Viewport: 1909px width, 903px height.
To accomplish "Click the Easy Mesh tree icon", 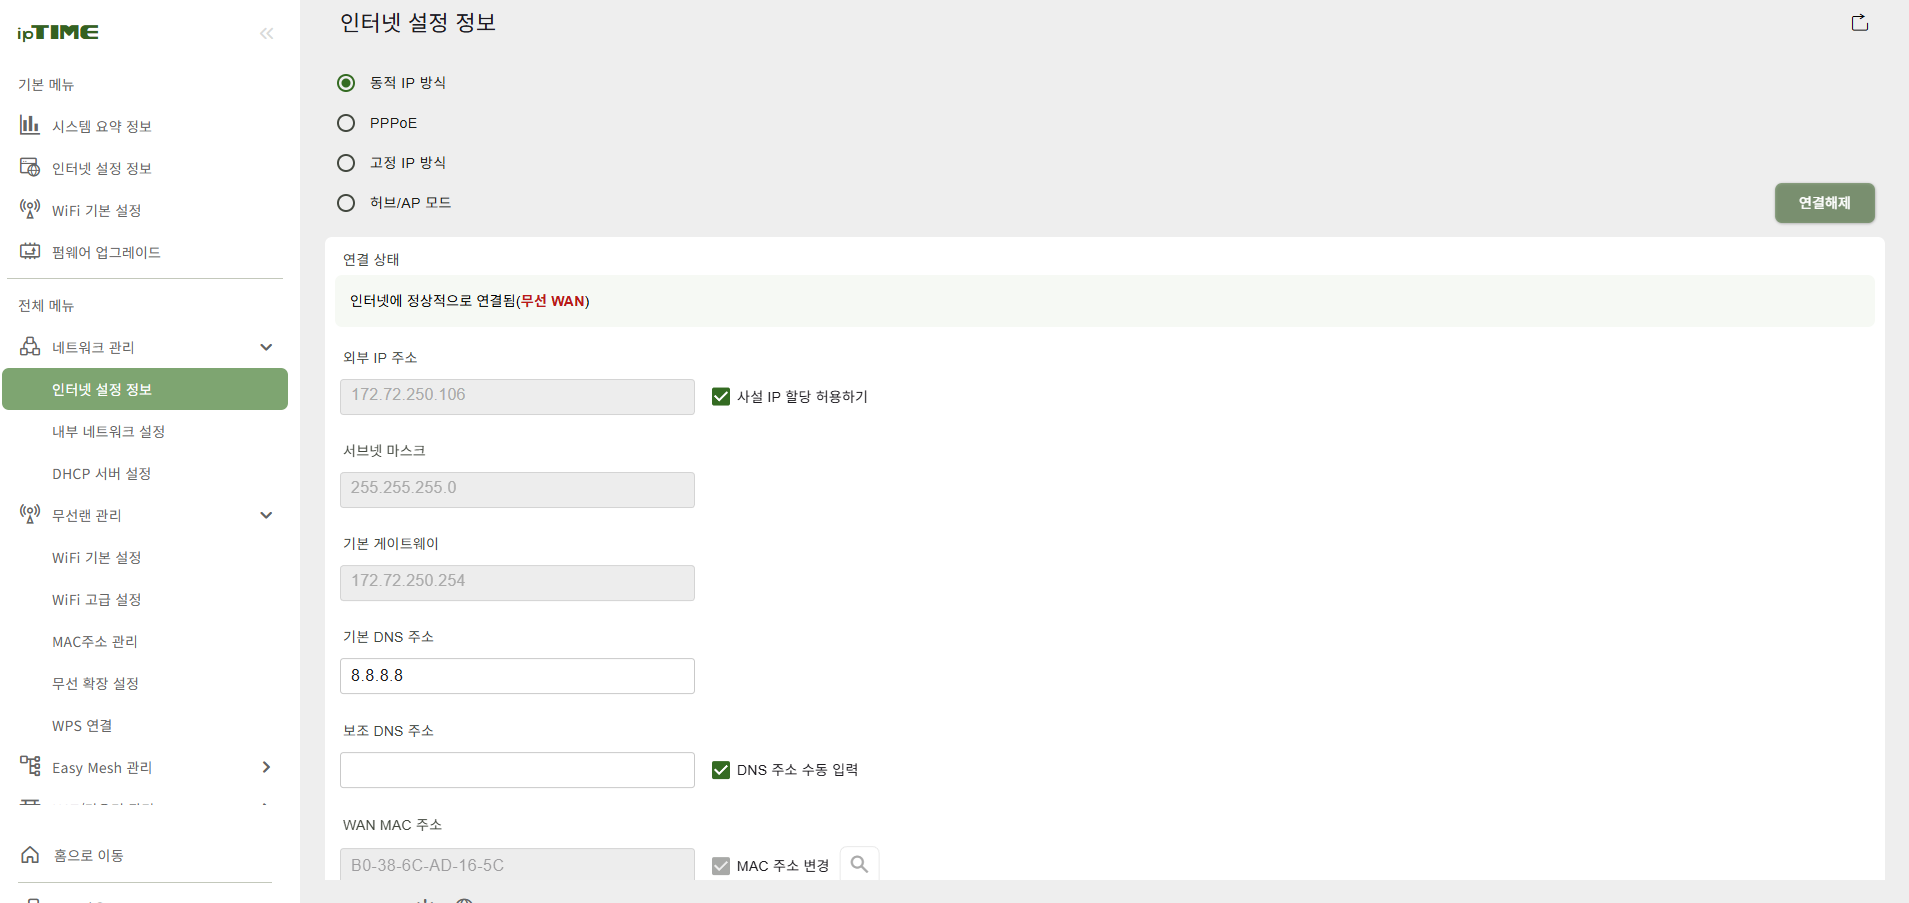I will 30,766.
